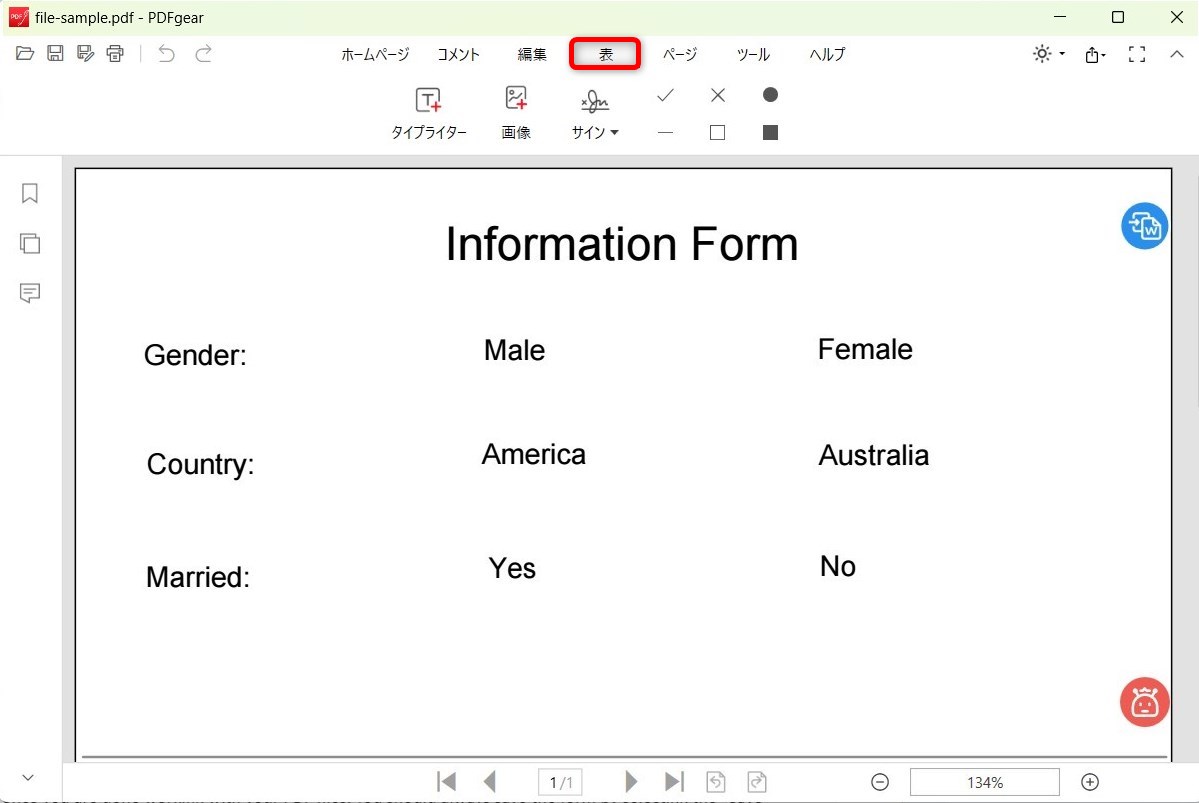The height and width of the screenshot is (803, 1199).
Task: Pick the filled black square swatch
Action: click(x=769, y=131)
